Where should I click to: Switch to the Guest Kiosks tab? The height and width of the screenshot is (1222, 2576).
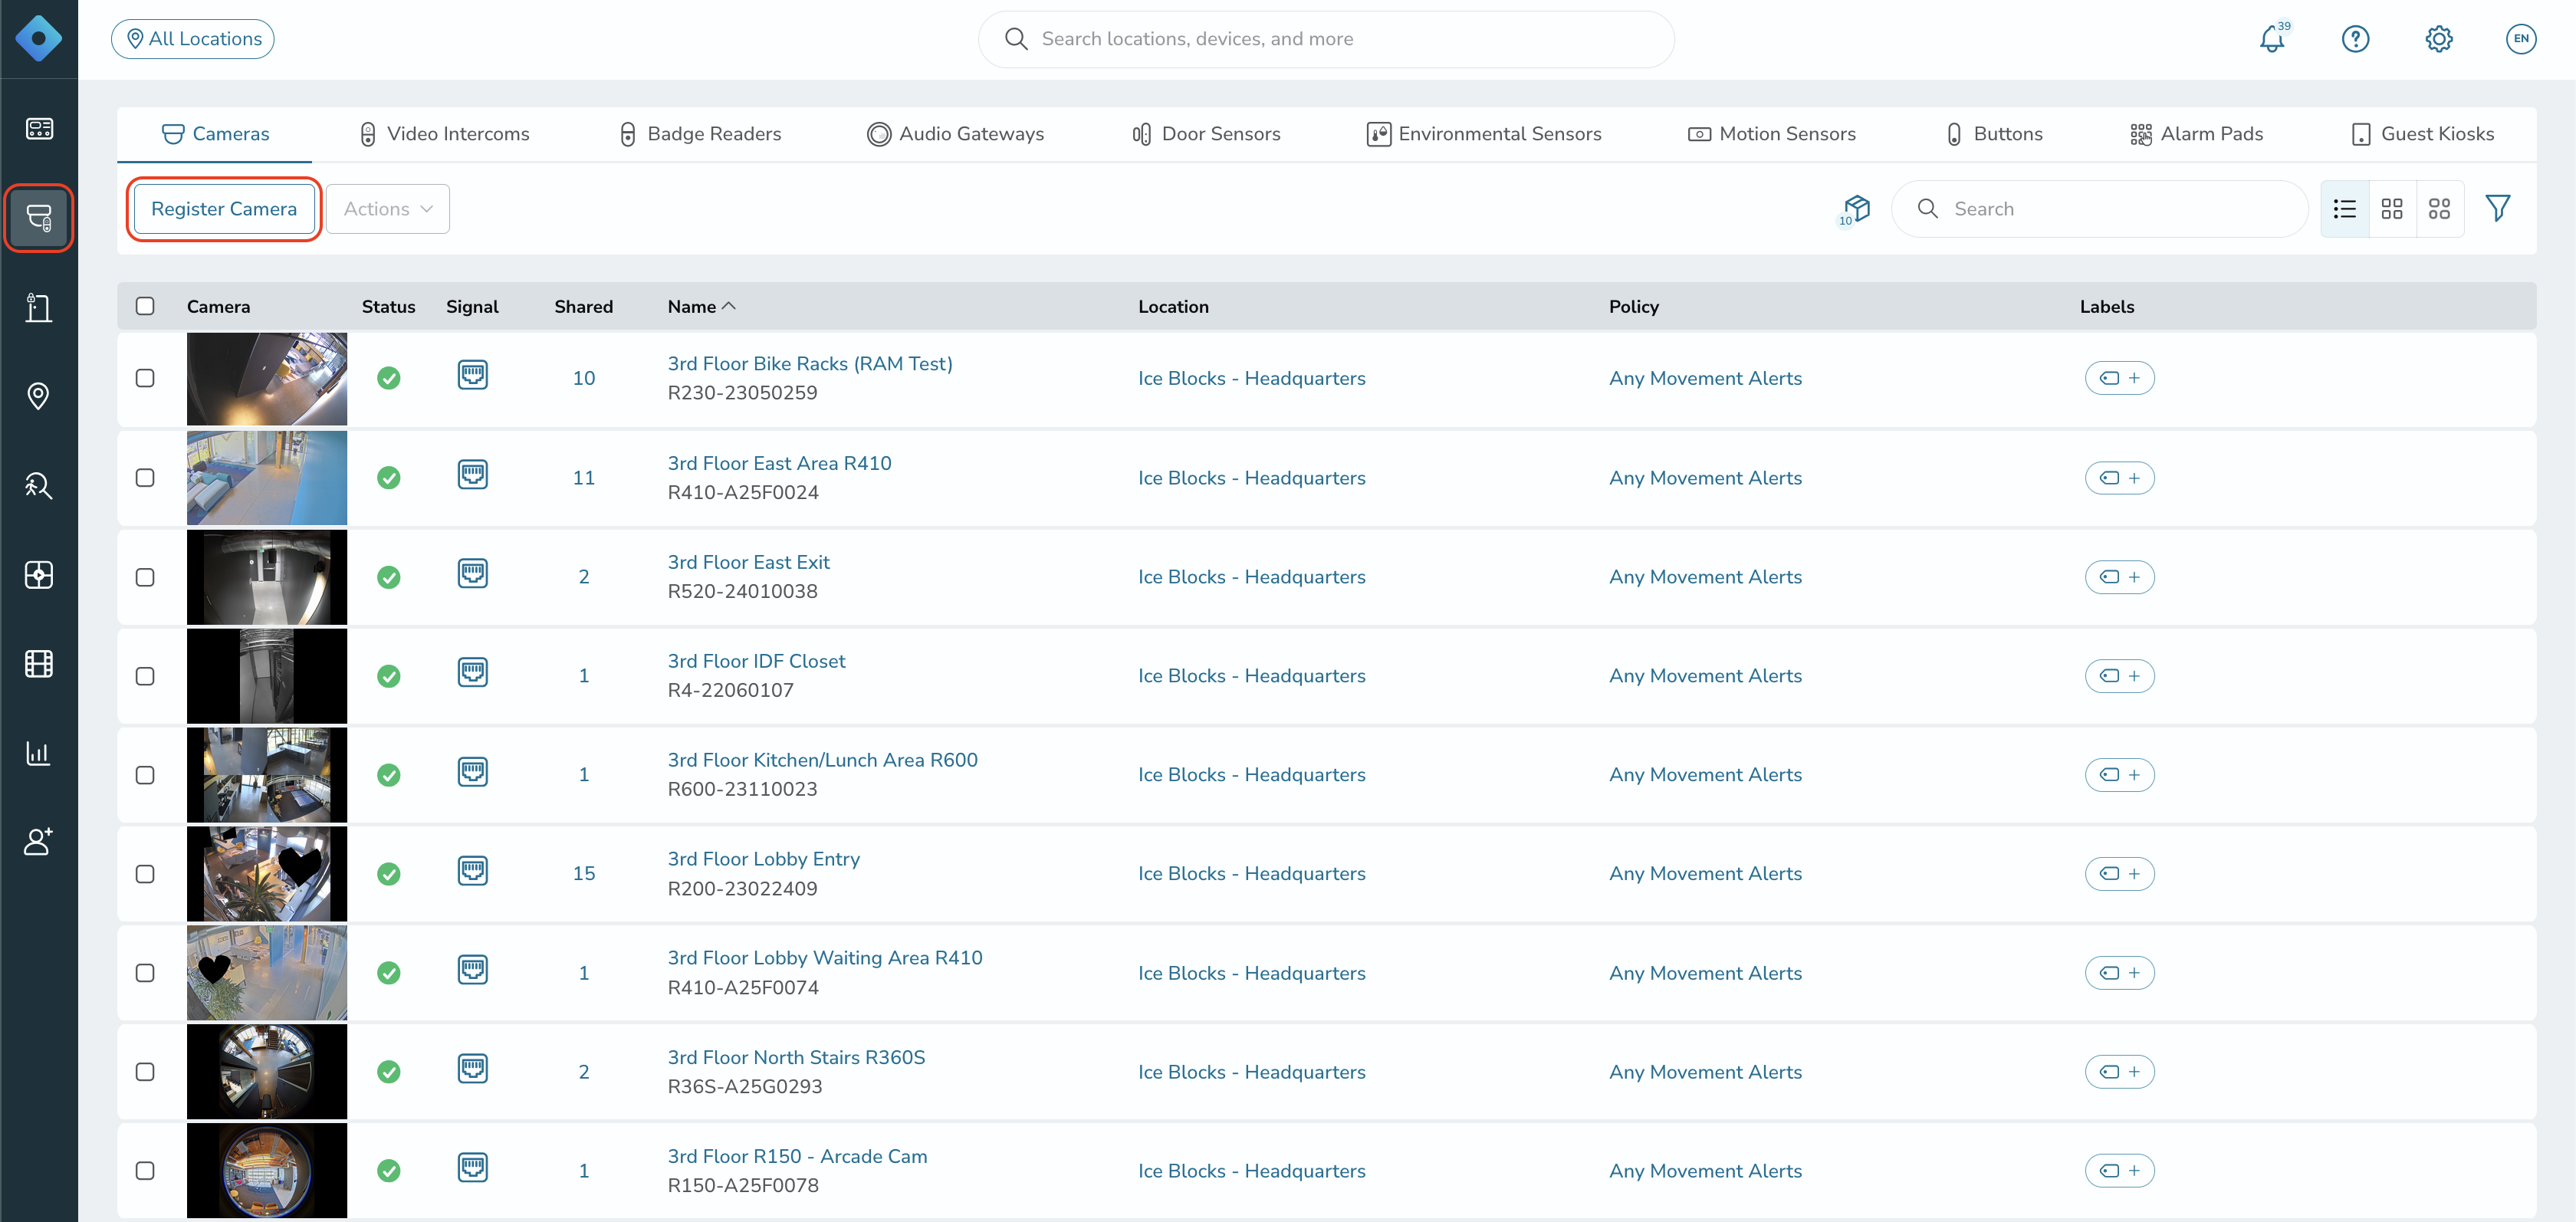pyautogui.click(x=2423, y=134)
